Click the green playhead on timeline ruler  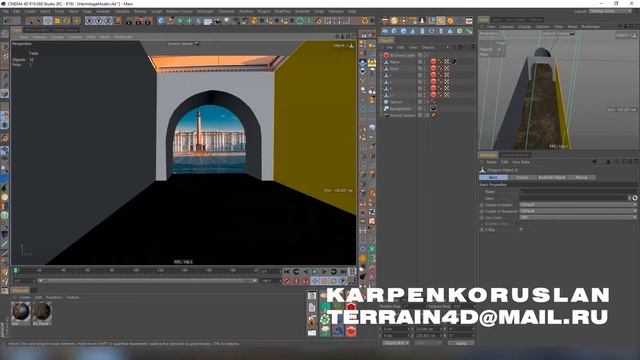tap(16, 270)
